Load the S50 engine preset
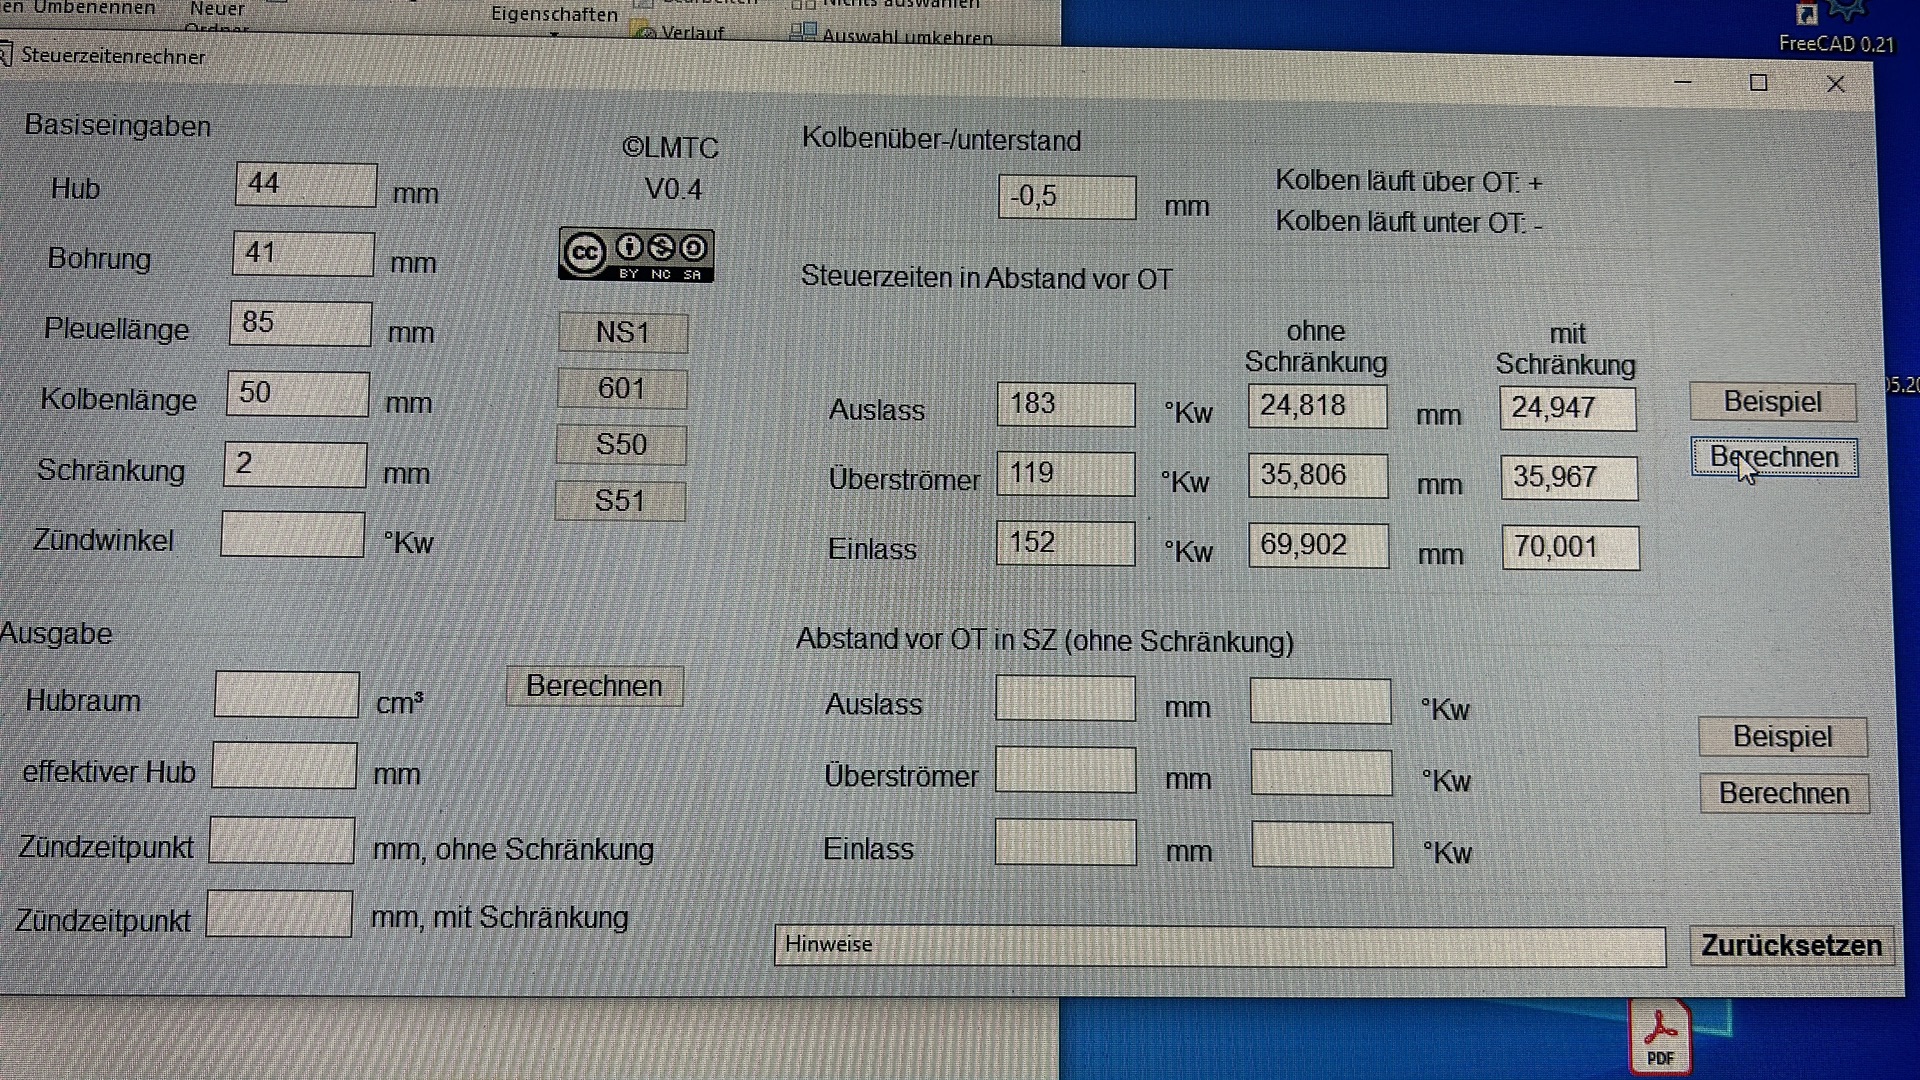 621,445
